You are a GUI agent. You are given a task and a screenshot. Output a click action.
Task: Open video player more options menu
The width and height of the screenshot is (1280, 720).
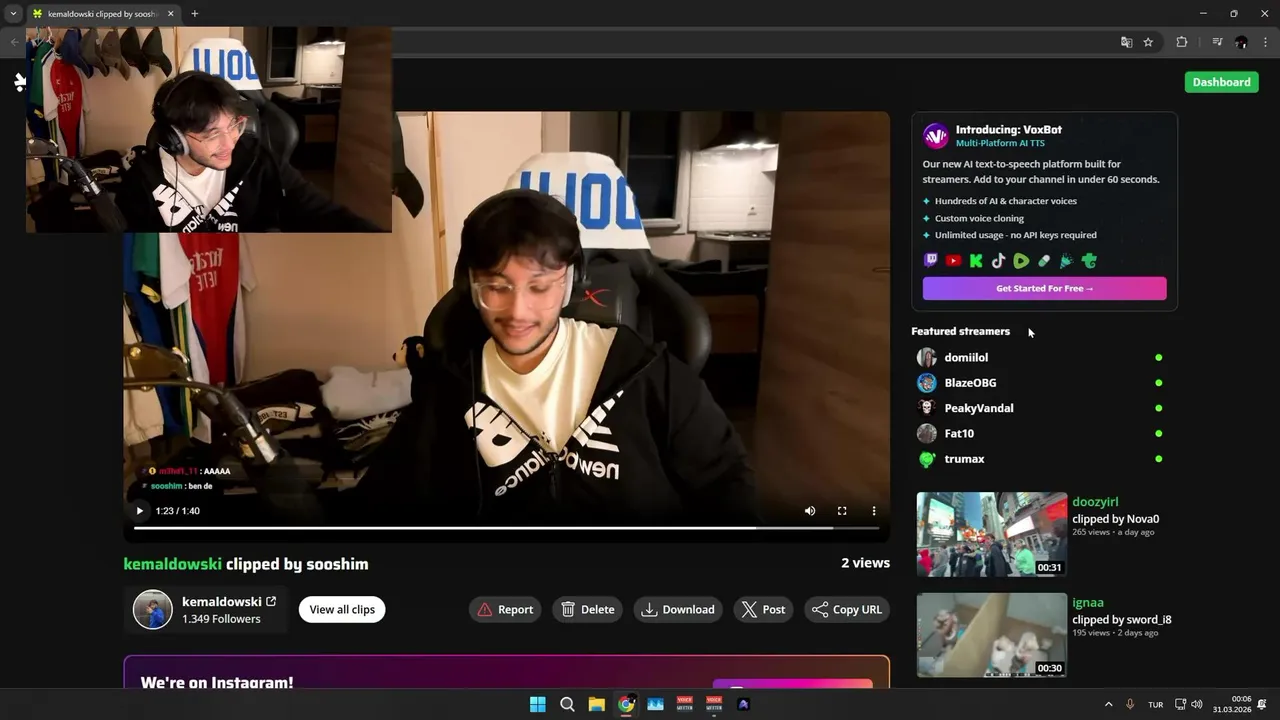point(874,511)
